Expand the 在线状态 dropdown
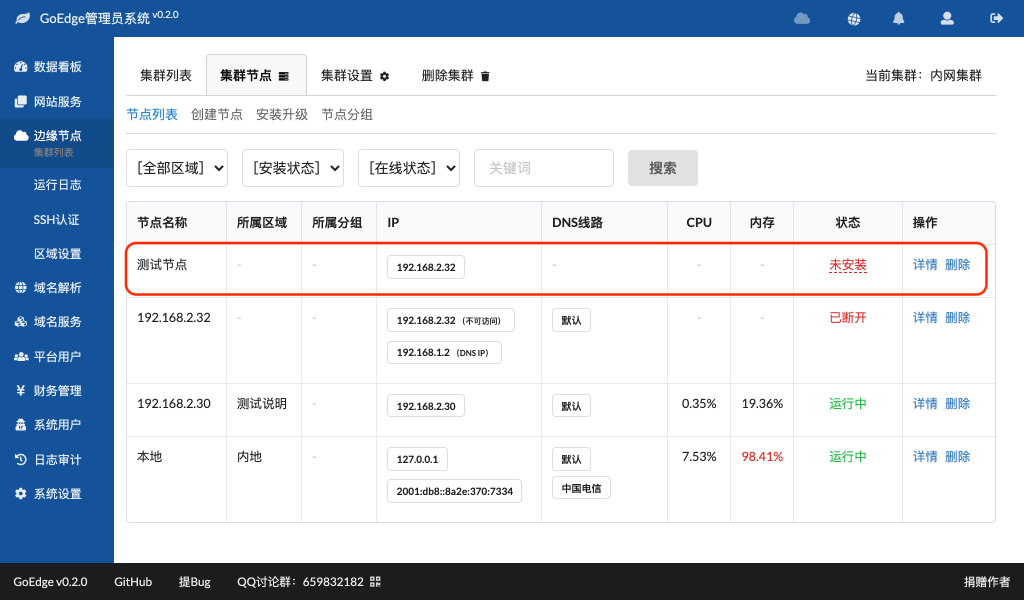Image resolution: width=1024 pixels, height=600 pixels. pos(409,168)
